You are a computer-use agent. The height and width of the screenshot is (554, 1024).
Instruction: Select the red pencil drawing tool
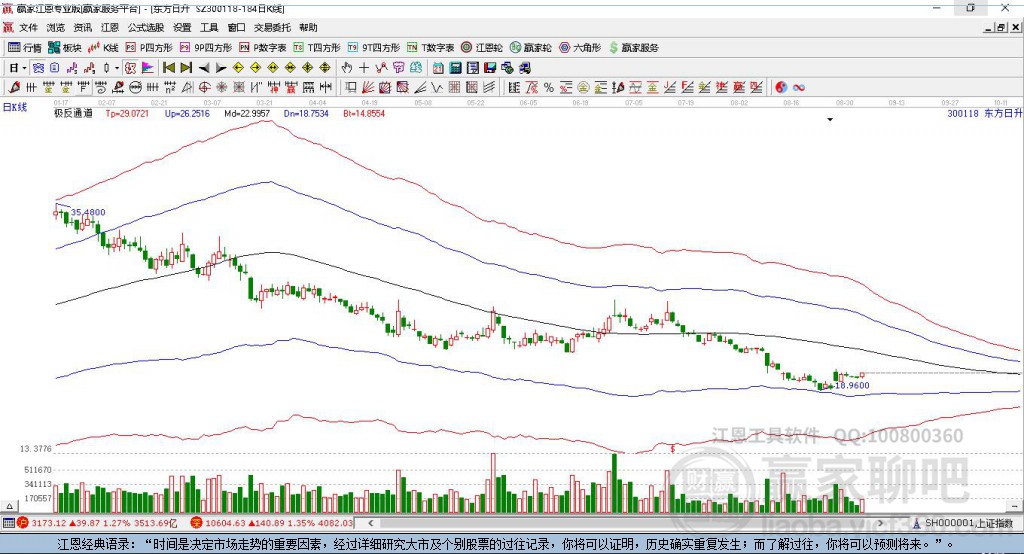coord(14,87)
